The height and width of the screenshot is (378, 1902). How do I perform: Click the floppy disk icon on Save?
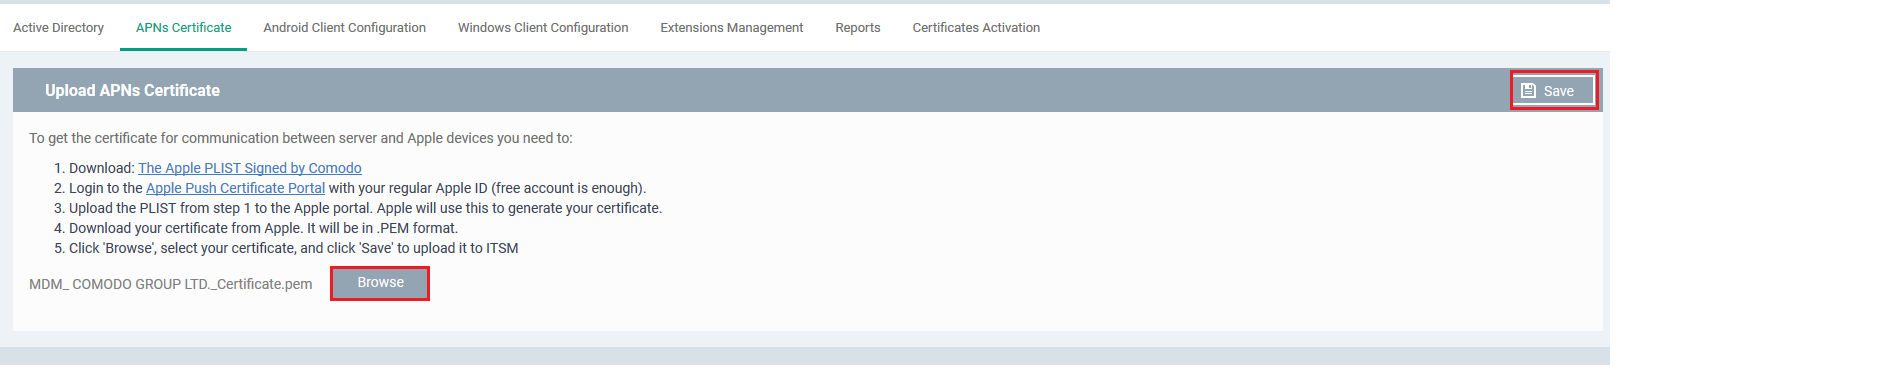[x=1528, y=91]
